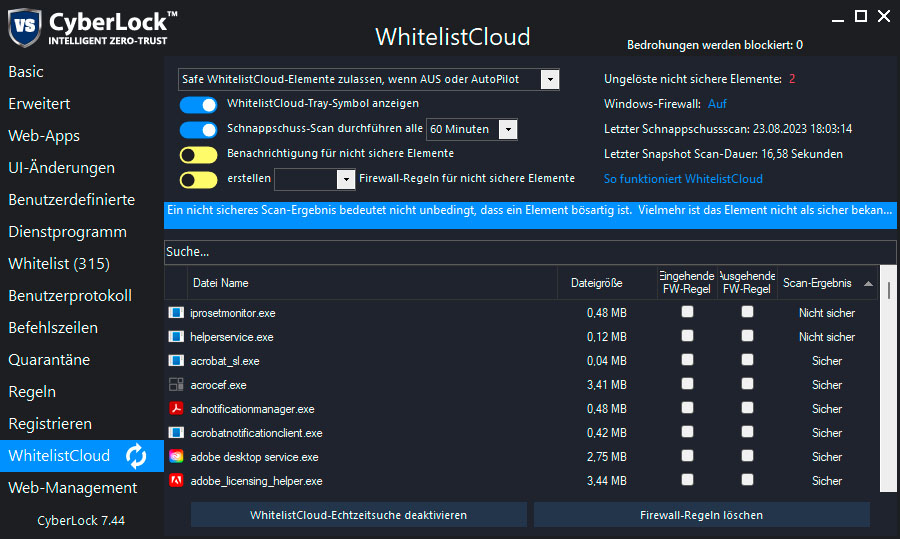Sort by Datei Name column header

372,283
